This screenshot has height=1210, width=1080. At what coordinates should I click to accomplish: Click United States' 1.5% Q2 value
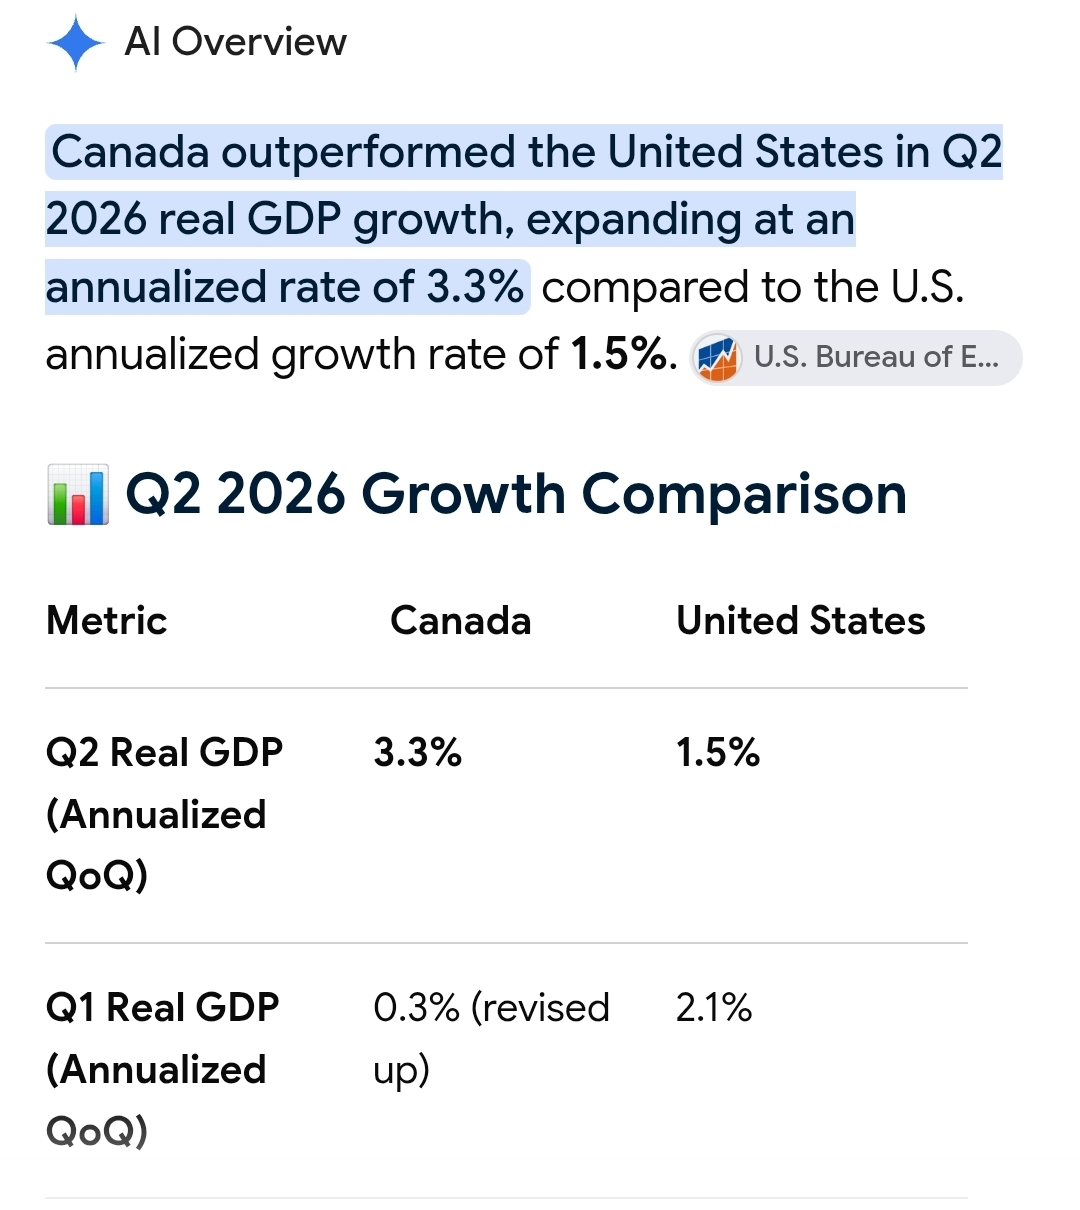pyautogui.click(x=718, y=752)
